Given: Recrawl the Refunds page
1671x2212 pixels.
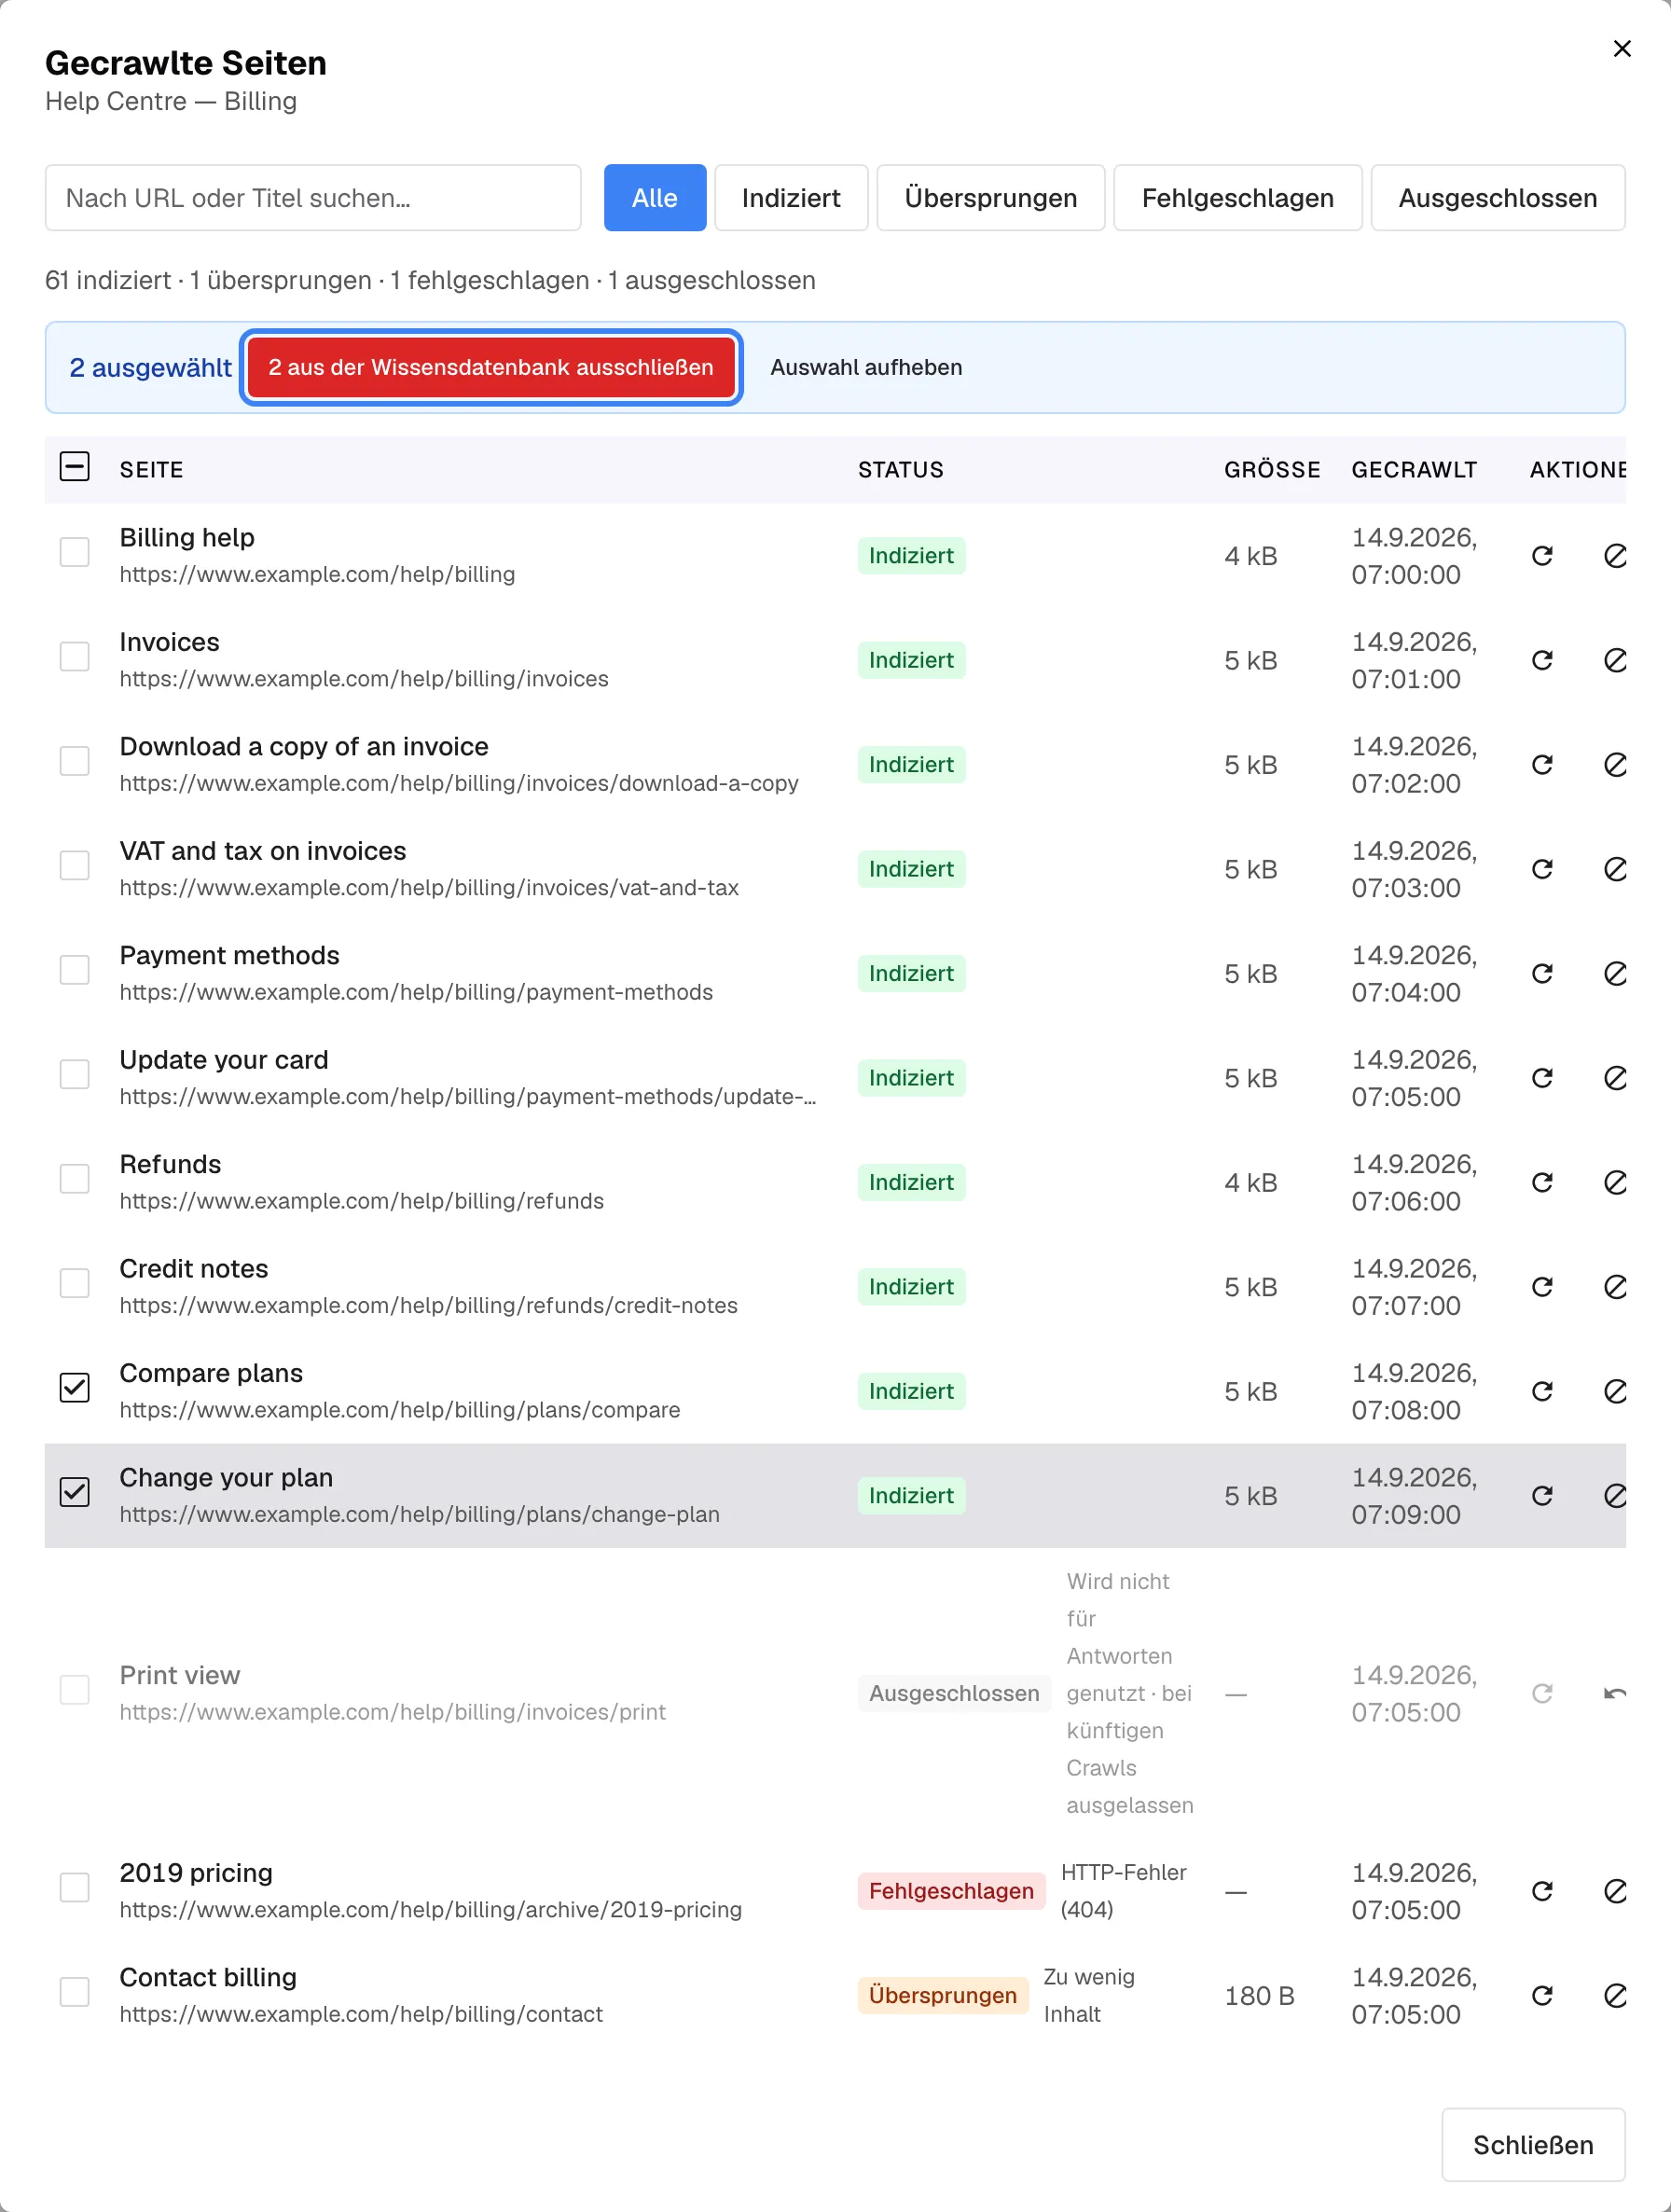Looking at the screenshot, I should click(x=1542, y=1183).
